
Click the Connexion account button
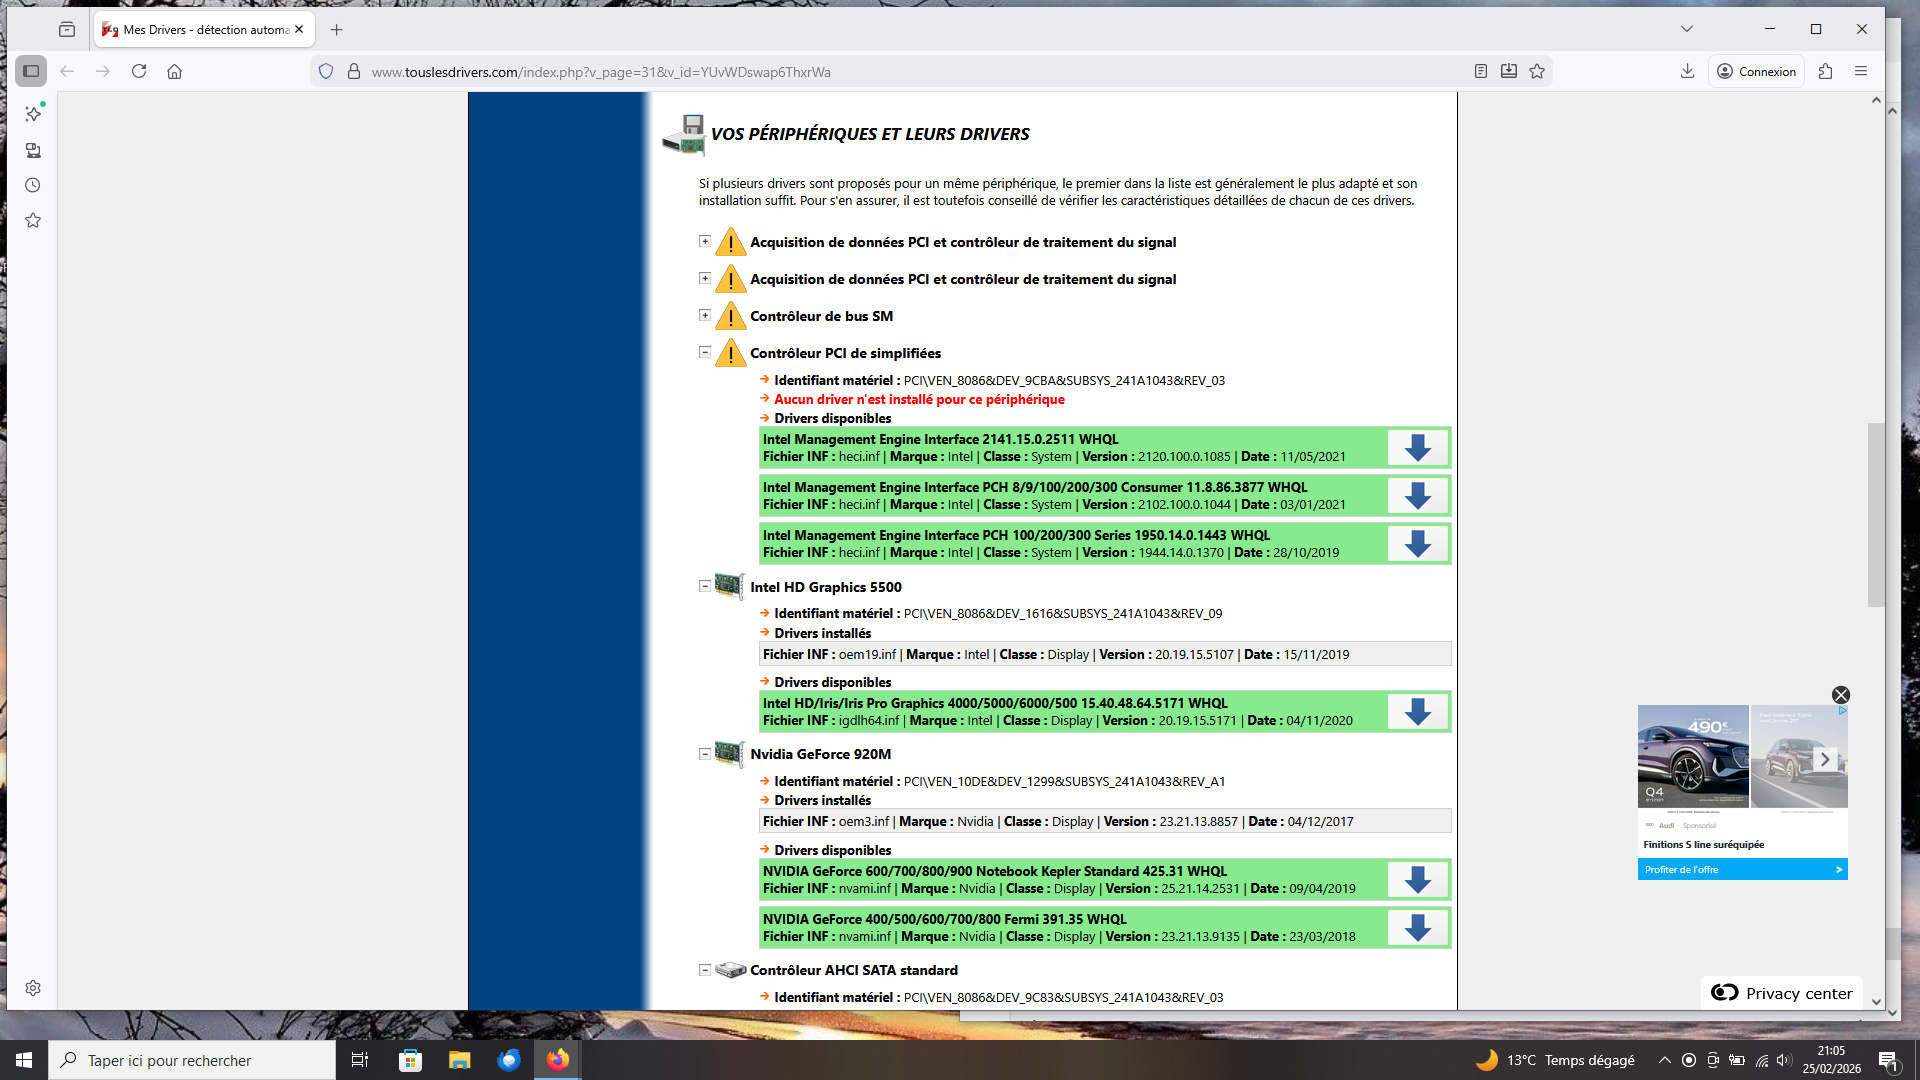click(1757, 71)
